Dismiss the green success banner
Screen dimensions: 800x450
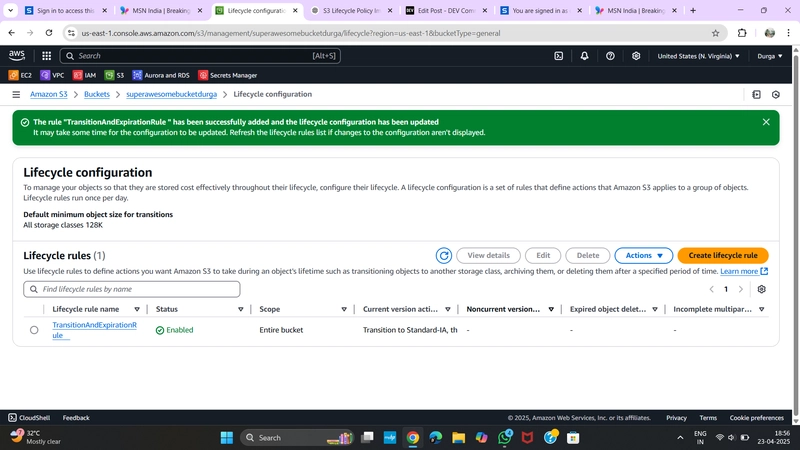point(766,122)
